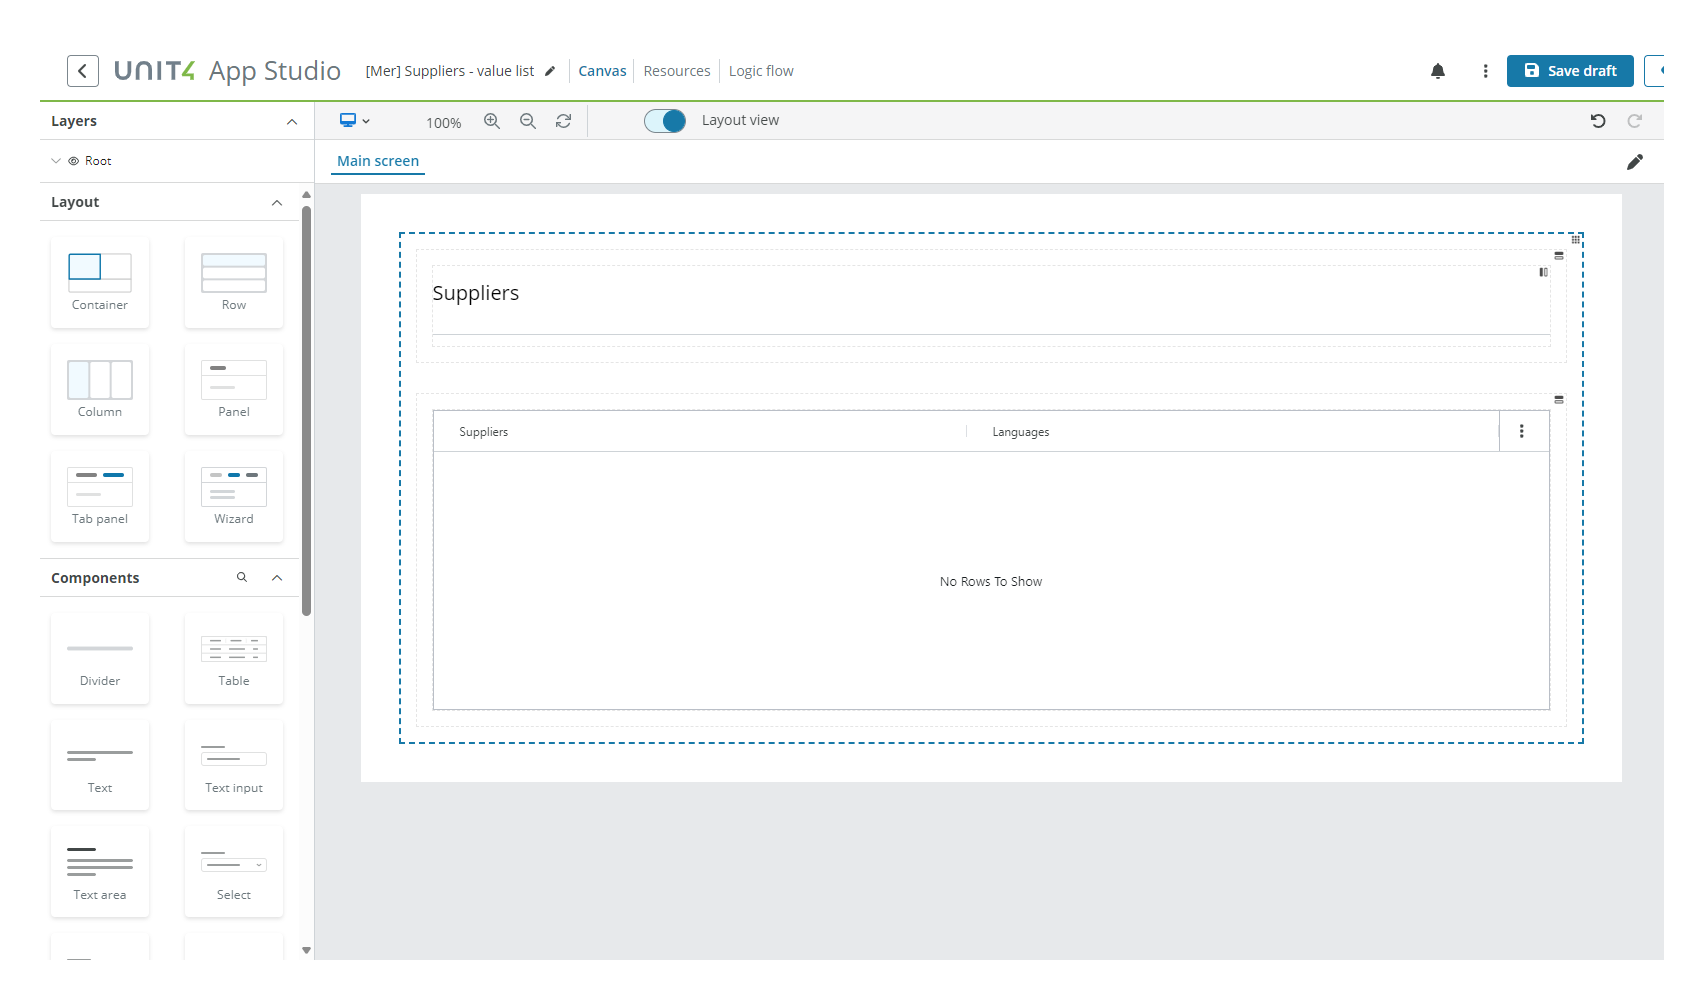Collapse the Layout section

[x=277, y=202]
